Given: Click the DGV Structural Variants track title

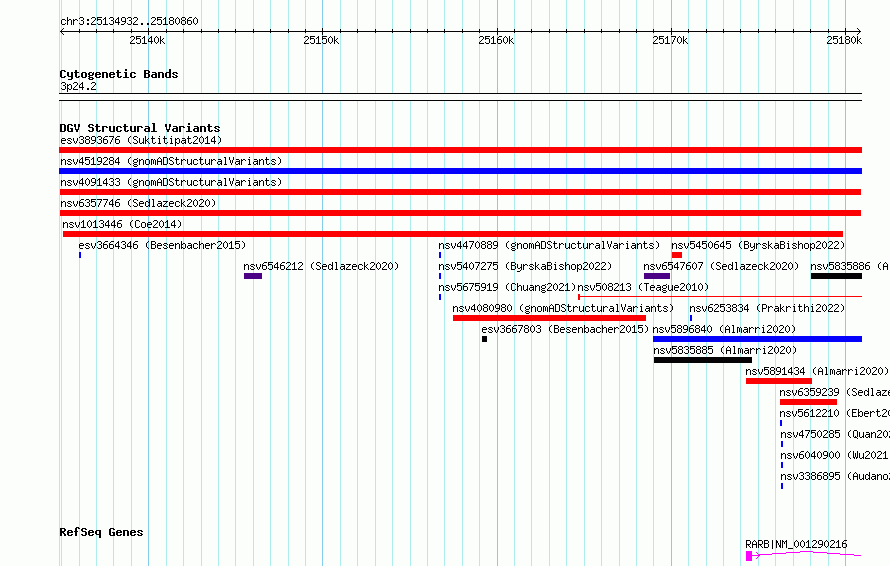Looking at the screenshot, I should (140, 128).
